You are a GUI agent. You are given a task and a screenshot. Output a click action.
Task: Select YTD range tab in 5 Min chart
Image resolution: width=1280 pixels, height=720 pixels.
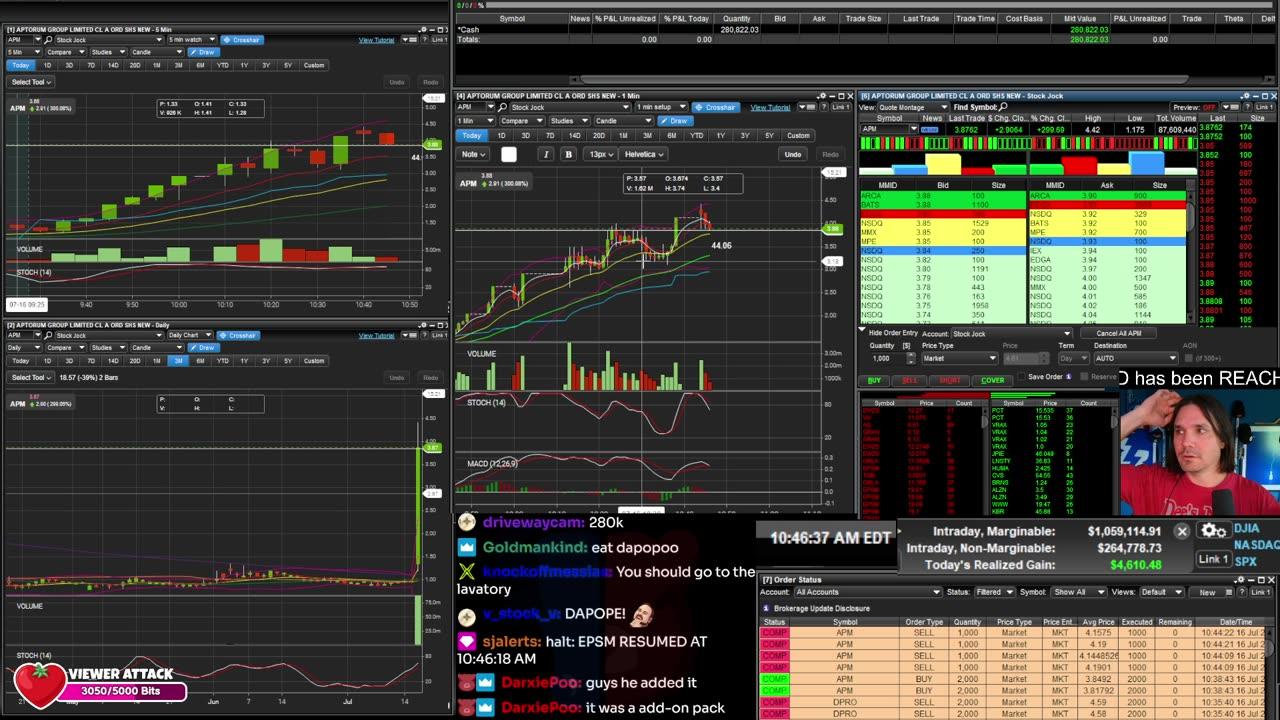pyautogui.click(x=223, y=65)
